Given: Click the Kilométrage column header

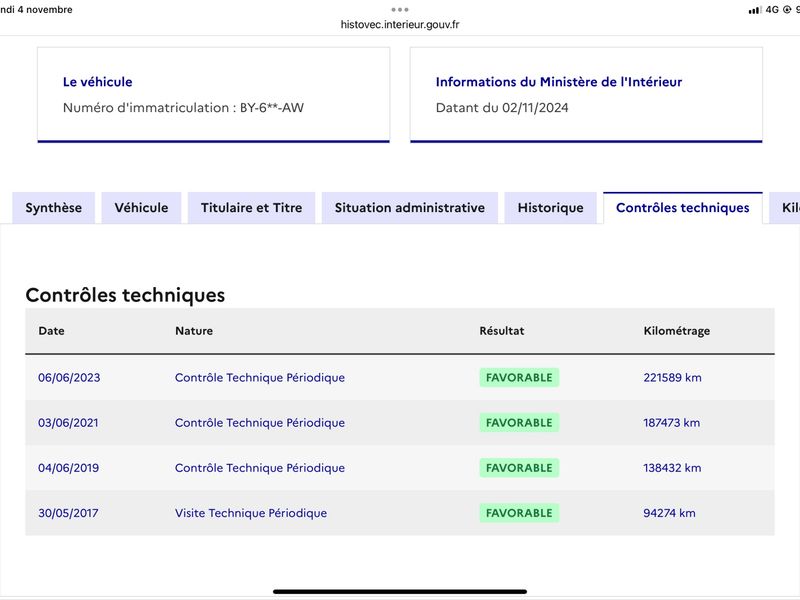Looking at the screenshot, I should [677, 331].
